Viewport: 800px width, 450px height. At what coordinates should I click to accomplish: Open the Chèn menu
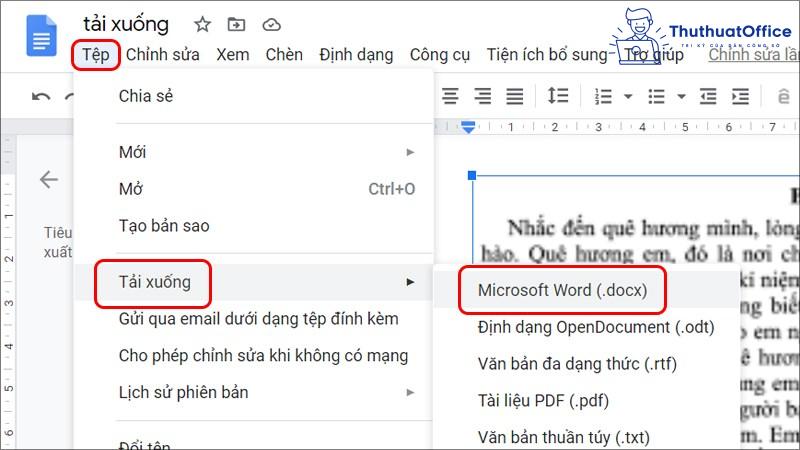pos(284,55)
